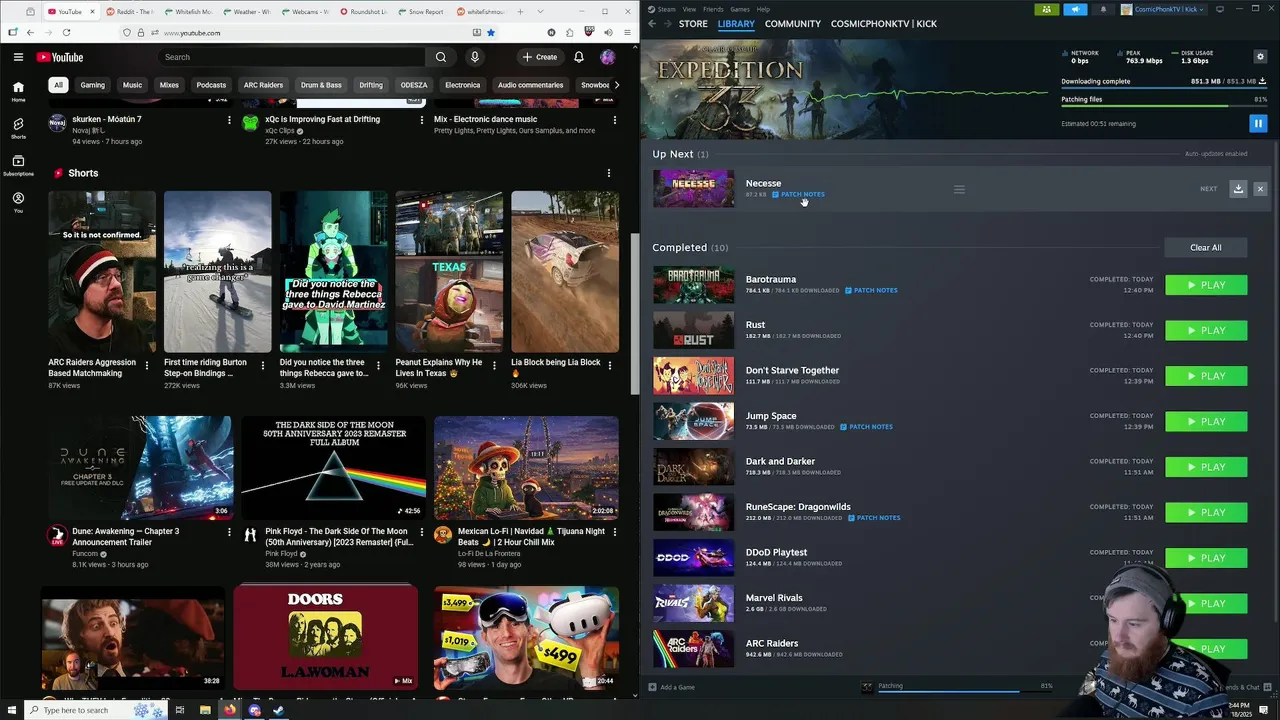Open Steam downloads settings gear
The height and width of the screenshot is (720, 1280).
(1260, 56)
